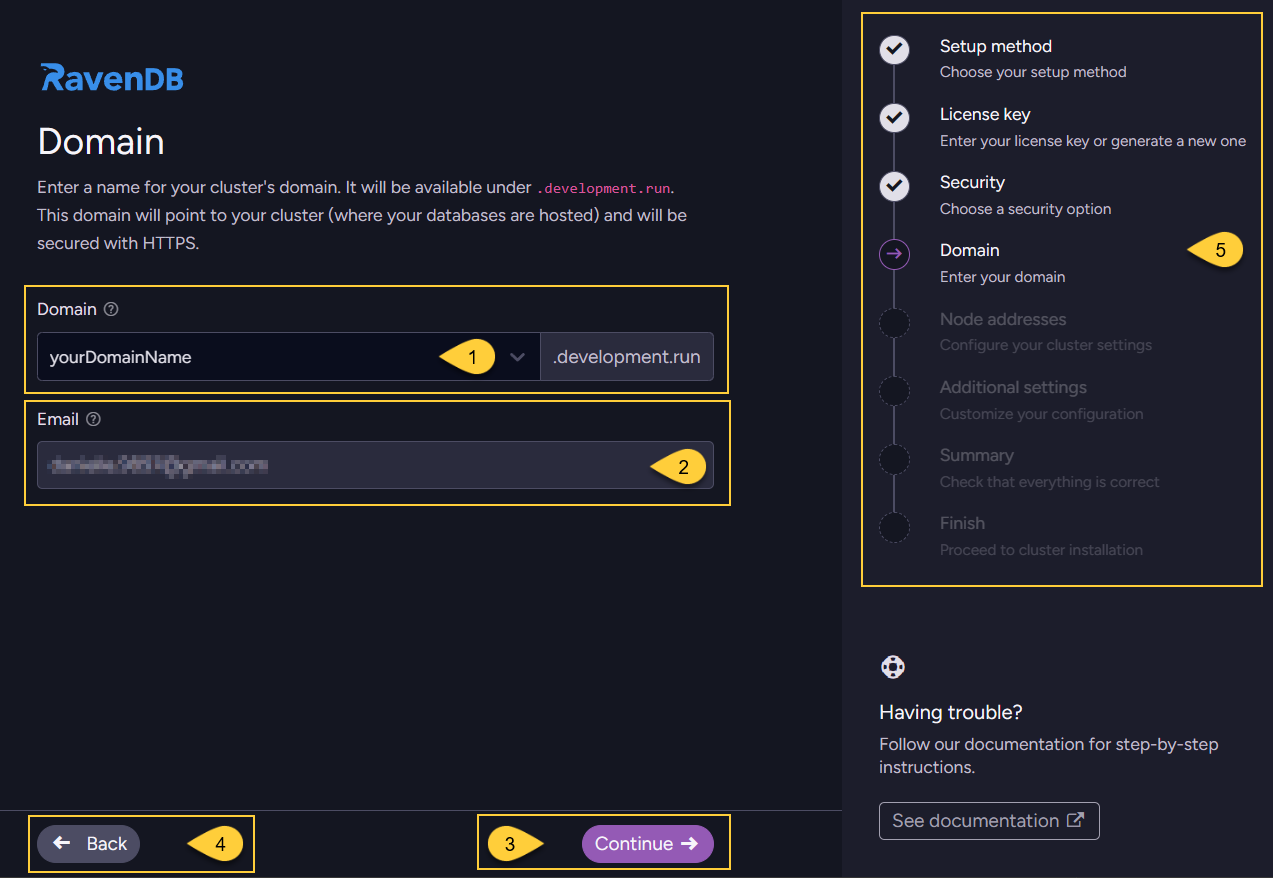
Task: Click the RavenDB logo
Action: (112, 78)
